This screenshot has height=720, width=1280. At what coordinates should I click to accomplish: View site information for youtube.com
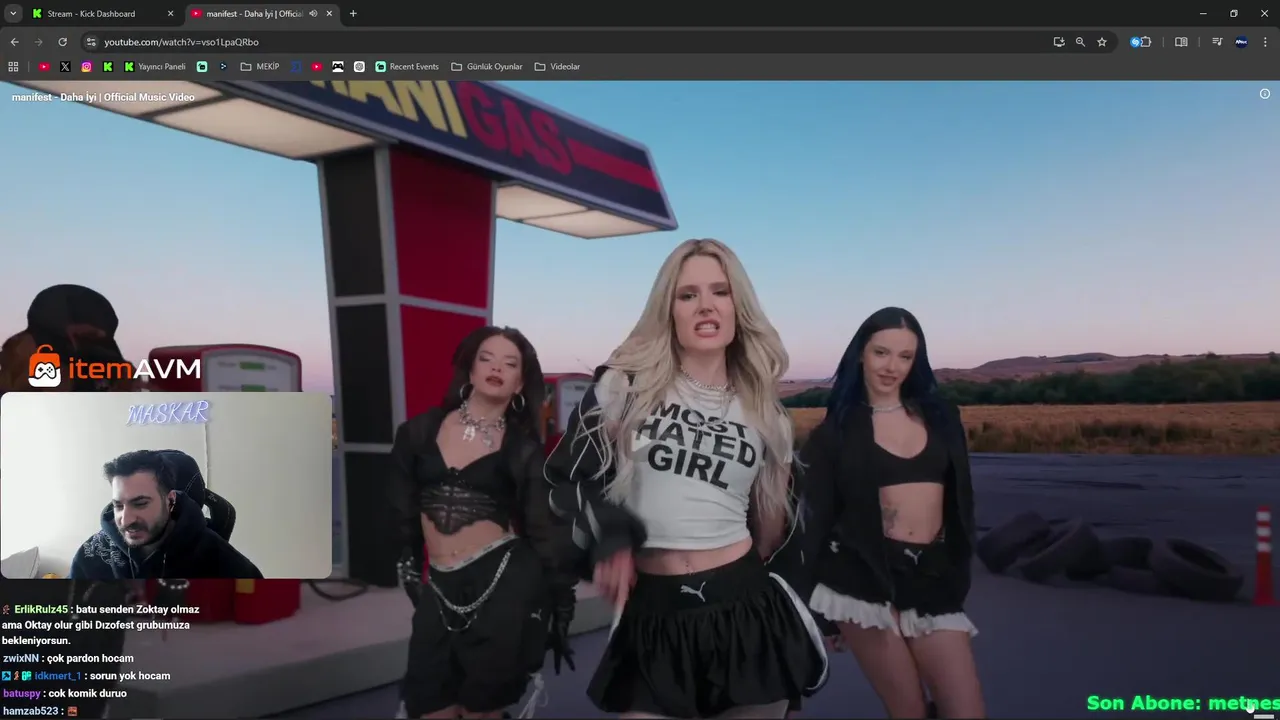91,42
